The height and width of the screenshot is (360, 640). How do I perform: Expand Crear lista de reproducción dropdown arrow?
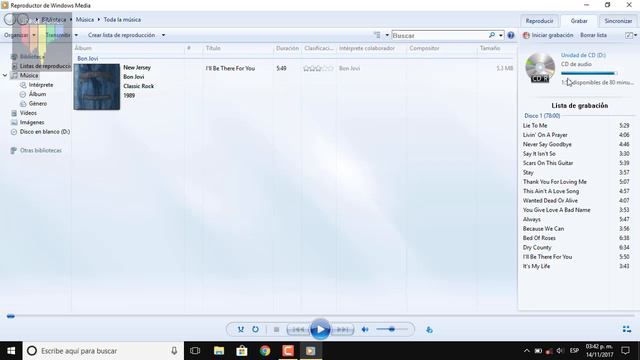point(163,36)
